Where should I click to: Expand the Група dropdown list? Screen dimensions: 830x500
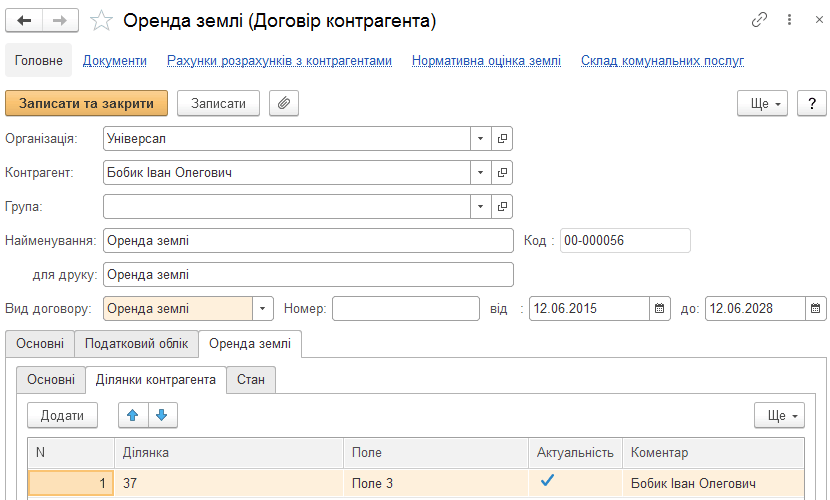tap(481, 206)
